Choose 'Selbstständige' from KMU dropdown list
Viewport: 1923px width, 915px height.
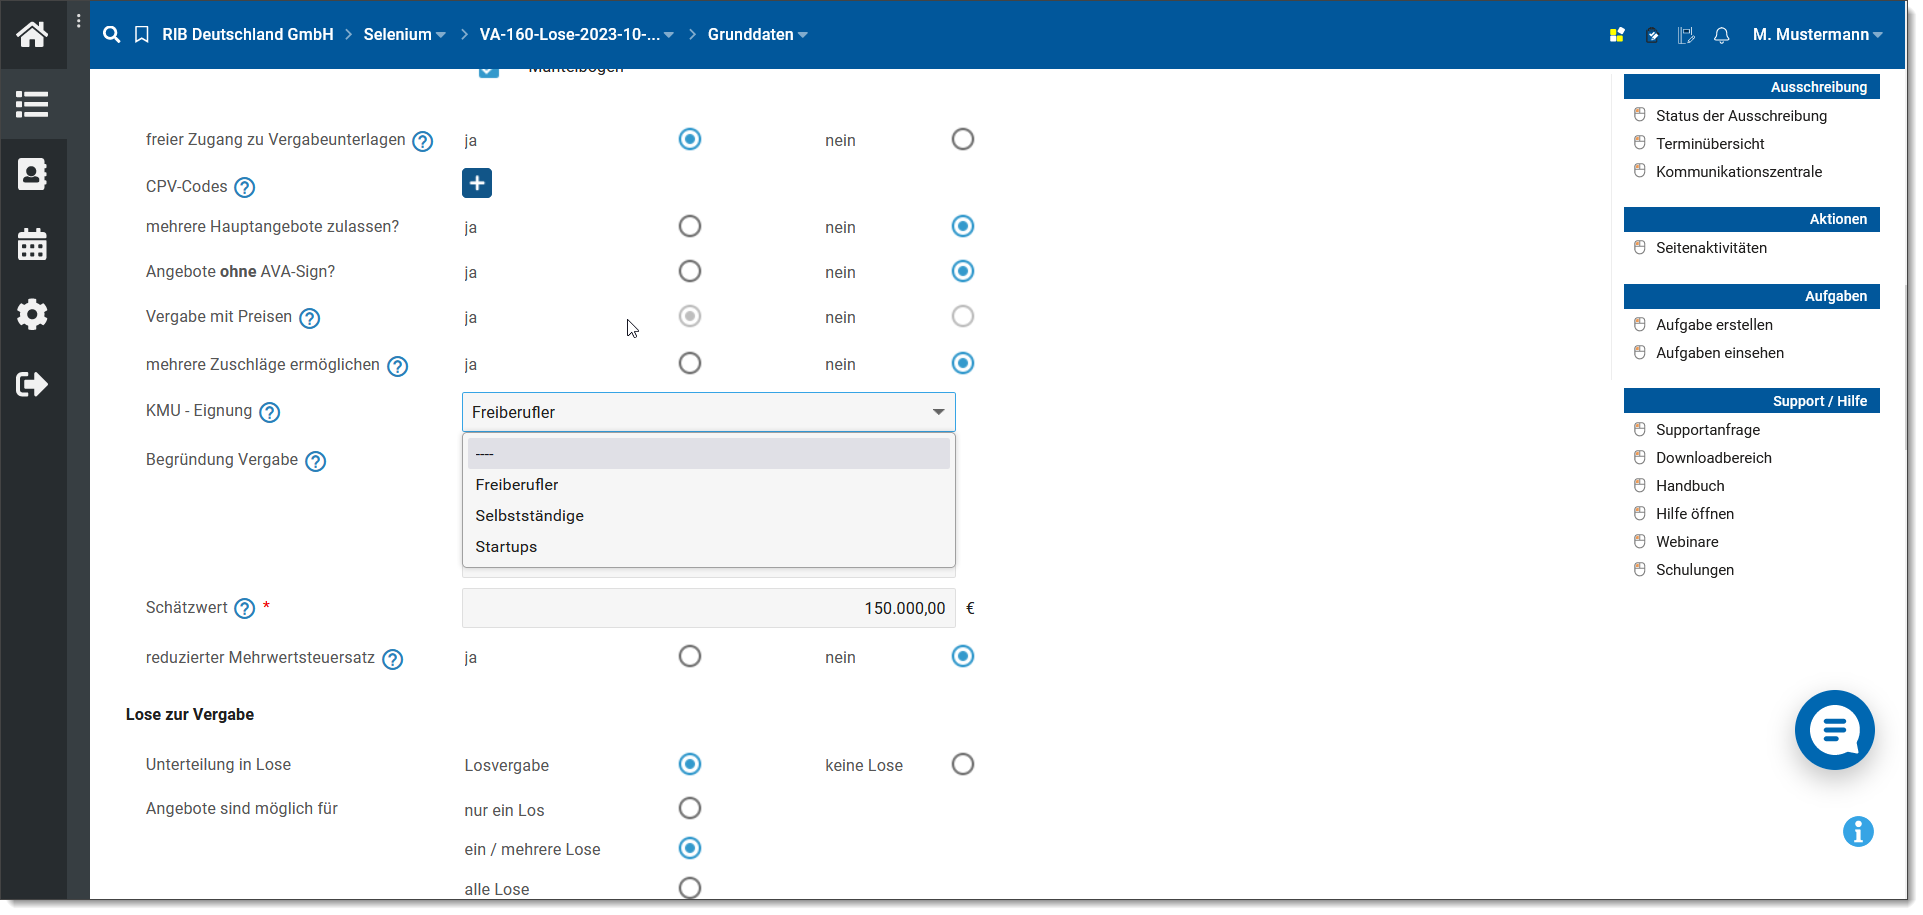(x=529, y=516)
